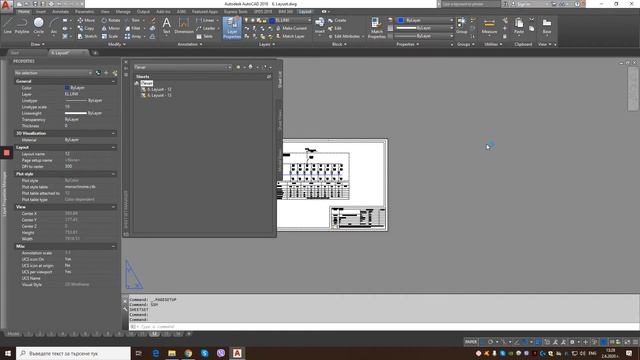640x360 pixels.
Task: Click the Leader annotation button
Action: [x=206, y=28]
